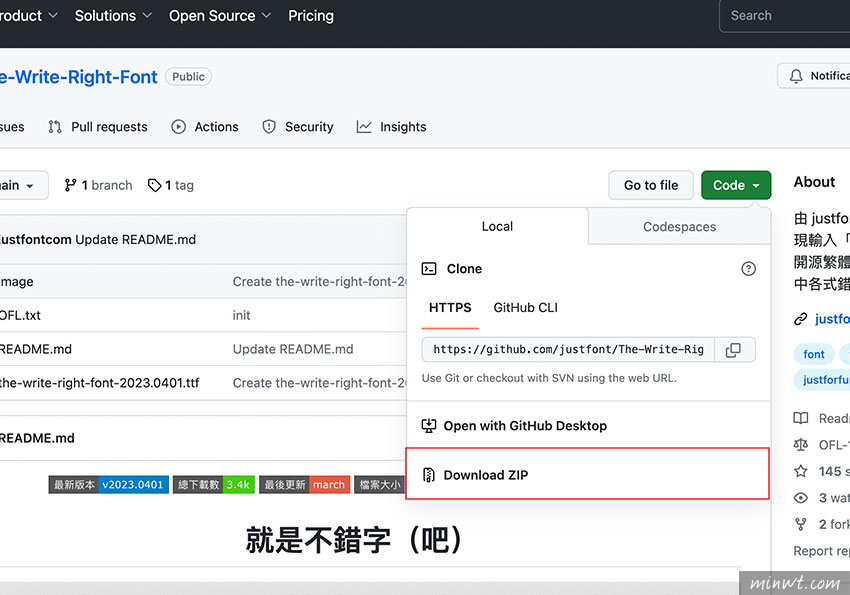This screenshot has width=850, height=595.
Task: Click the link icon beside justfont URL
Action: [x=801, y=319]
